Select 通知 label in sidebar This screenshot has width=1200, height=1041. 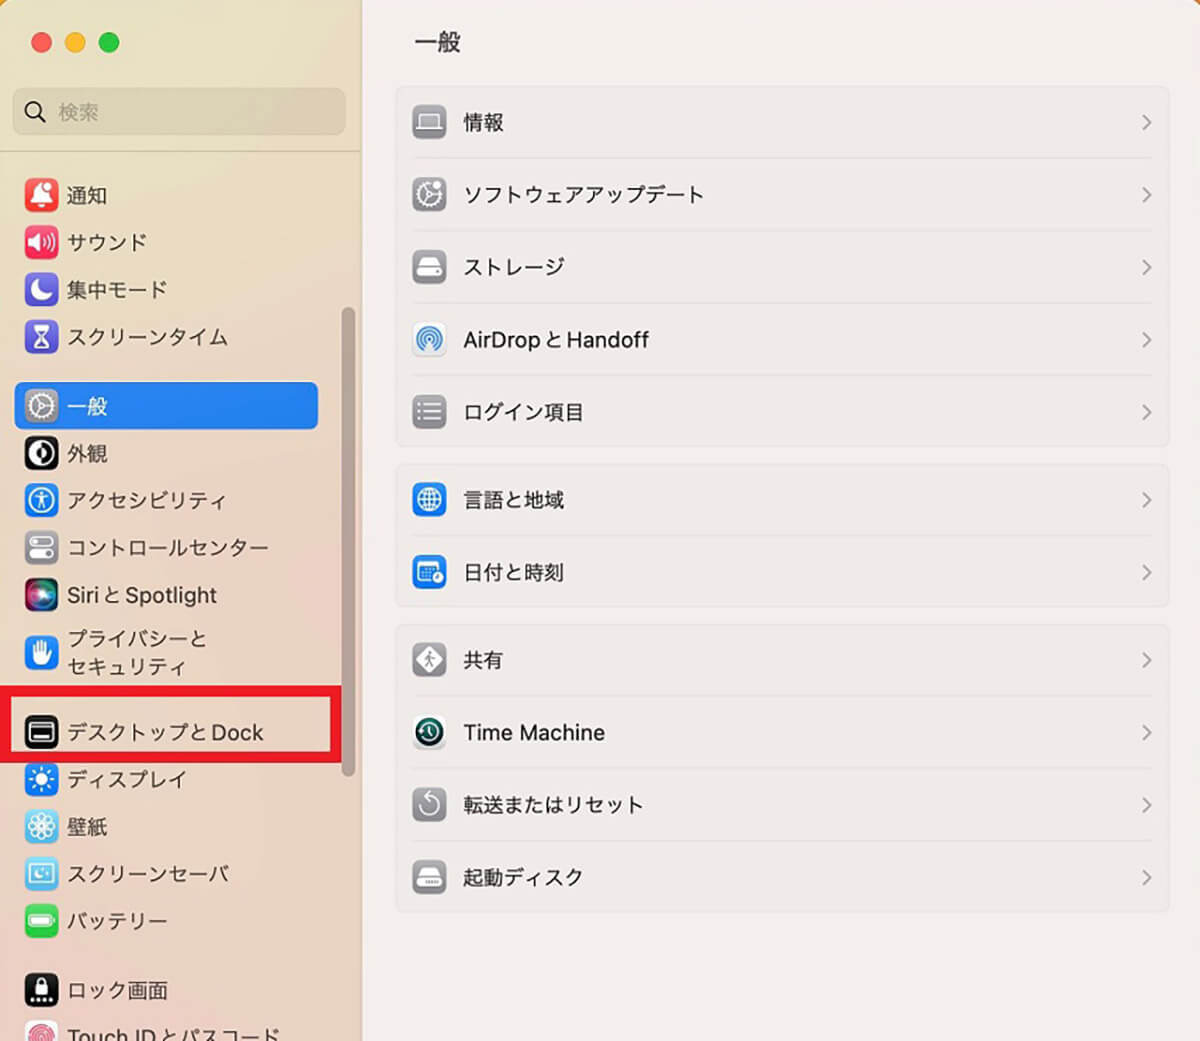[87, 195]
